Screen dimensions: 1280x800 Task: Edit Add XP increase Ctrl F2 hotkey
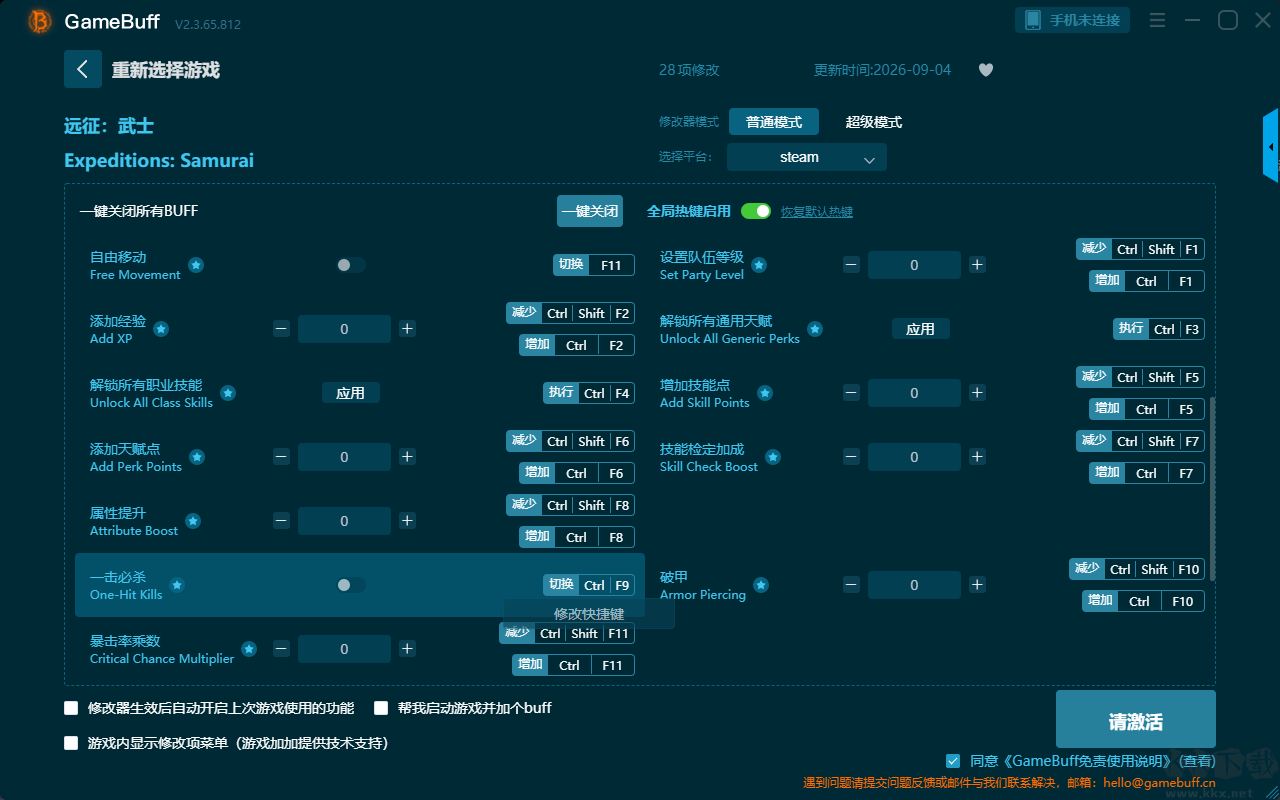[x=577, y=345]
